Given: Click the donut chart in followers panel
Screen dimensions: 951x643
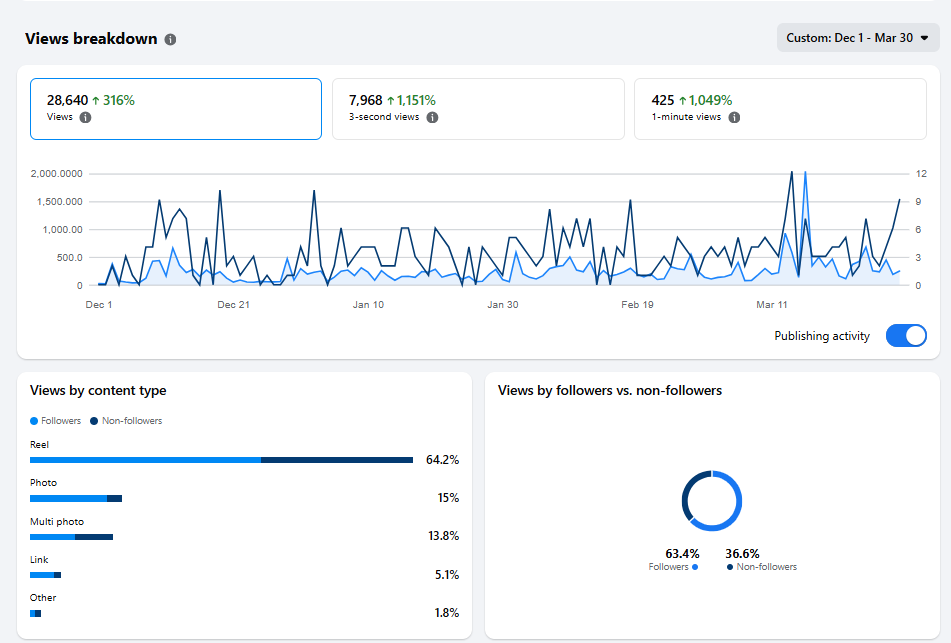Looking at the screenshot, I should pos(711,500).
